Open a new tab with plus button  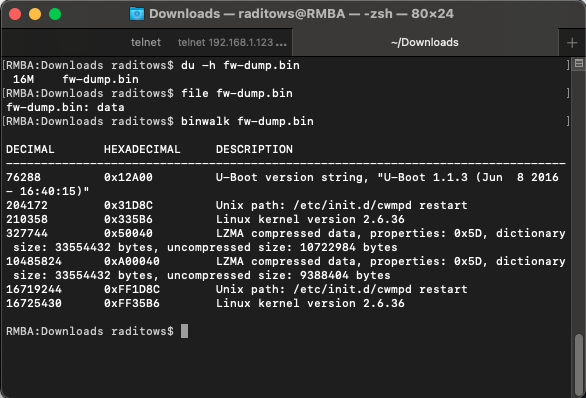[572, 43]
